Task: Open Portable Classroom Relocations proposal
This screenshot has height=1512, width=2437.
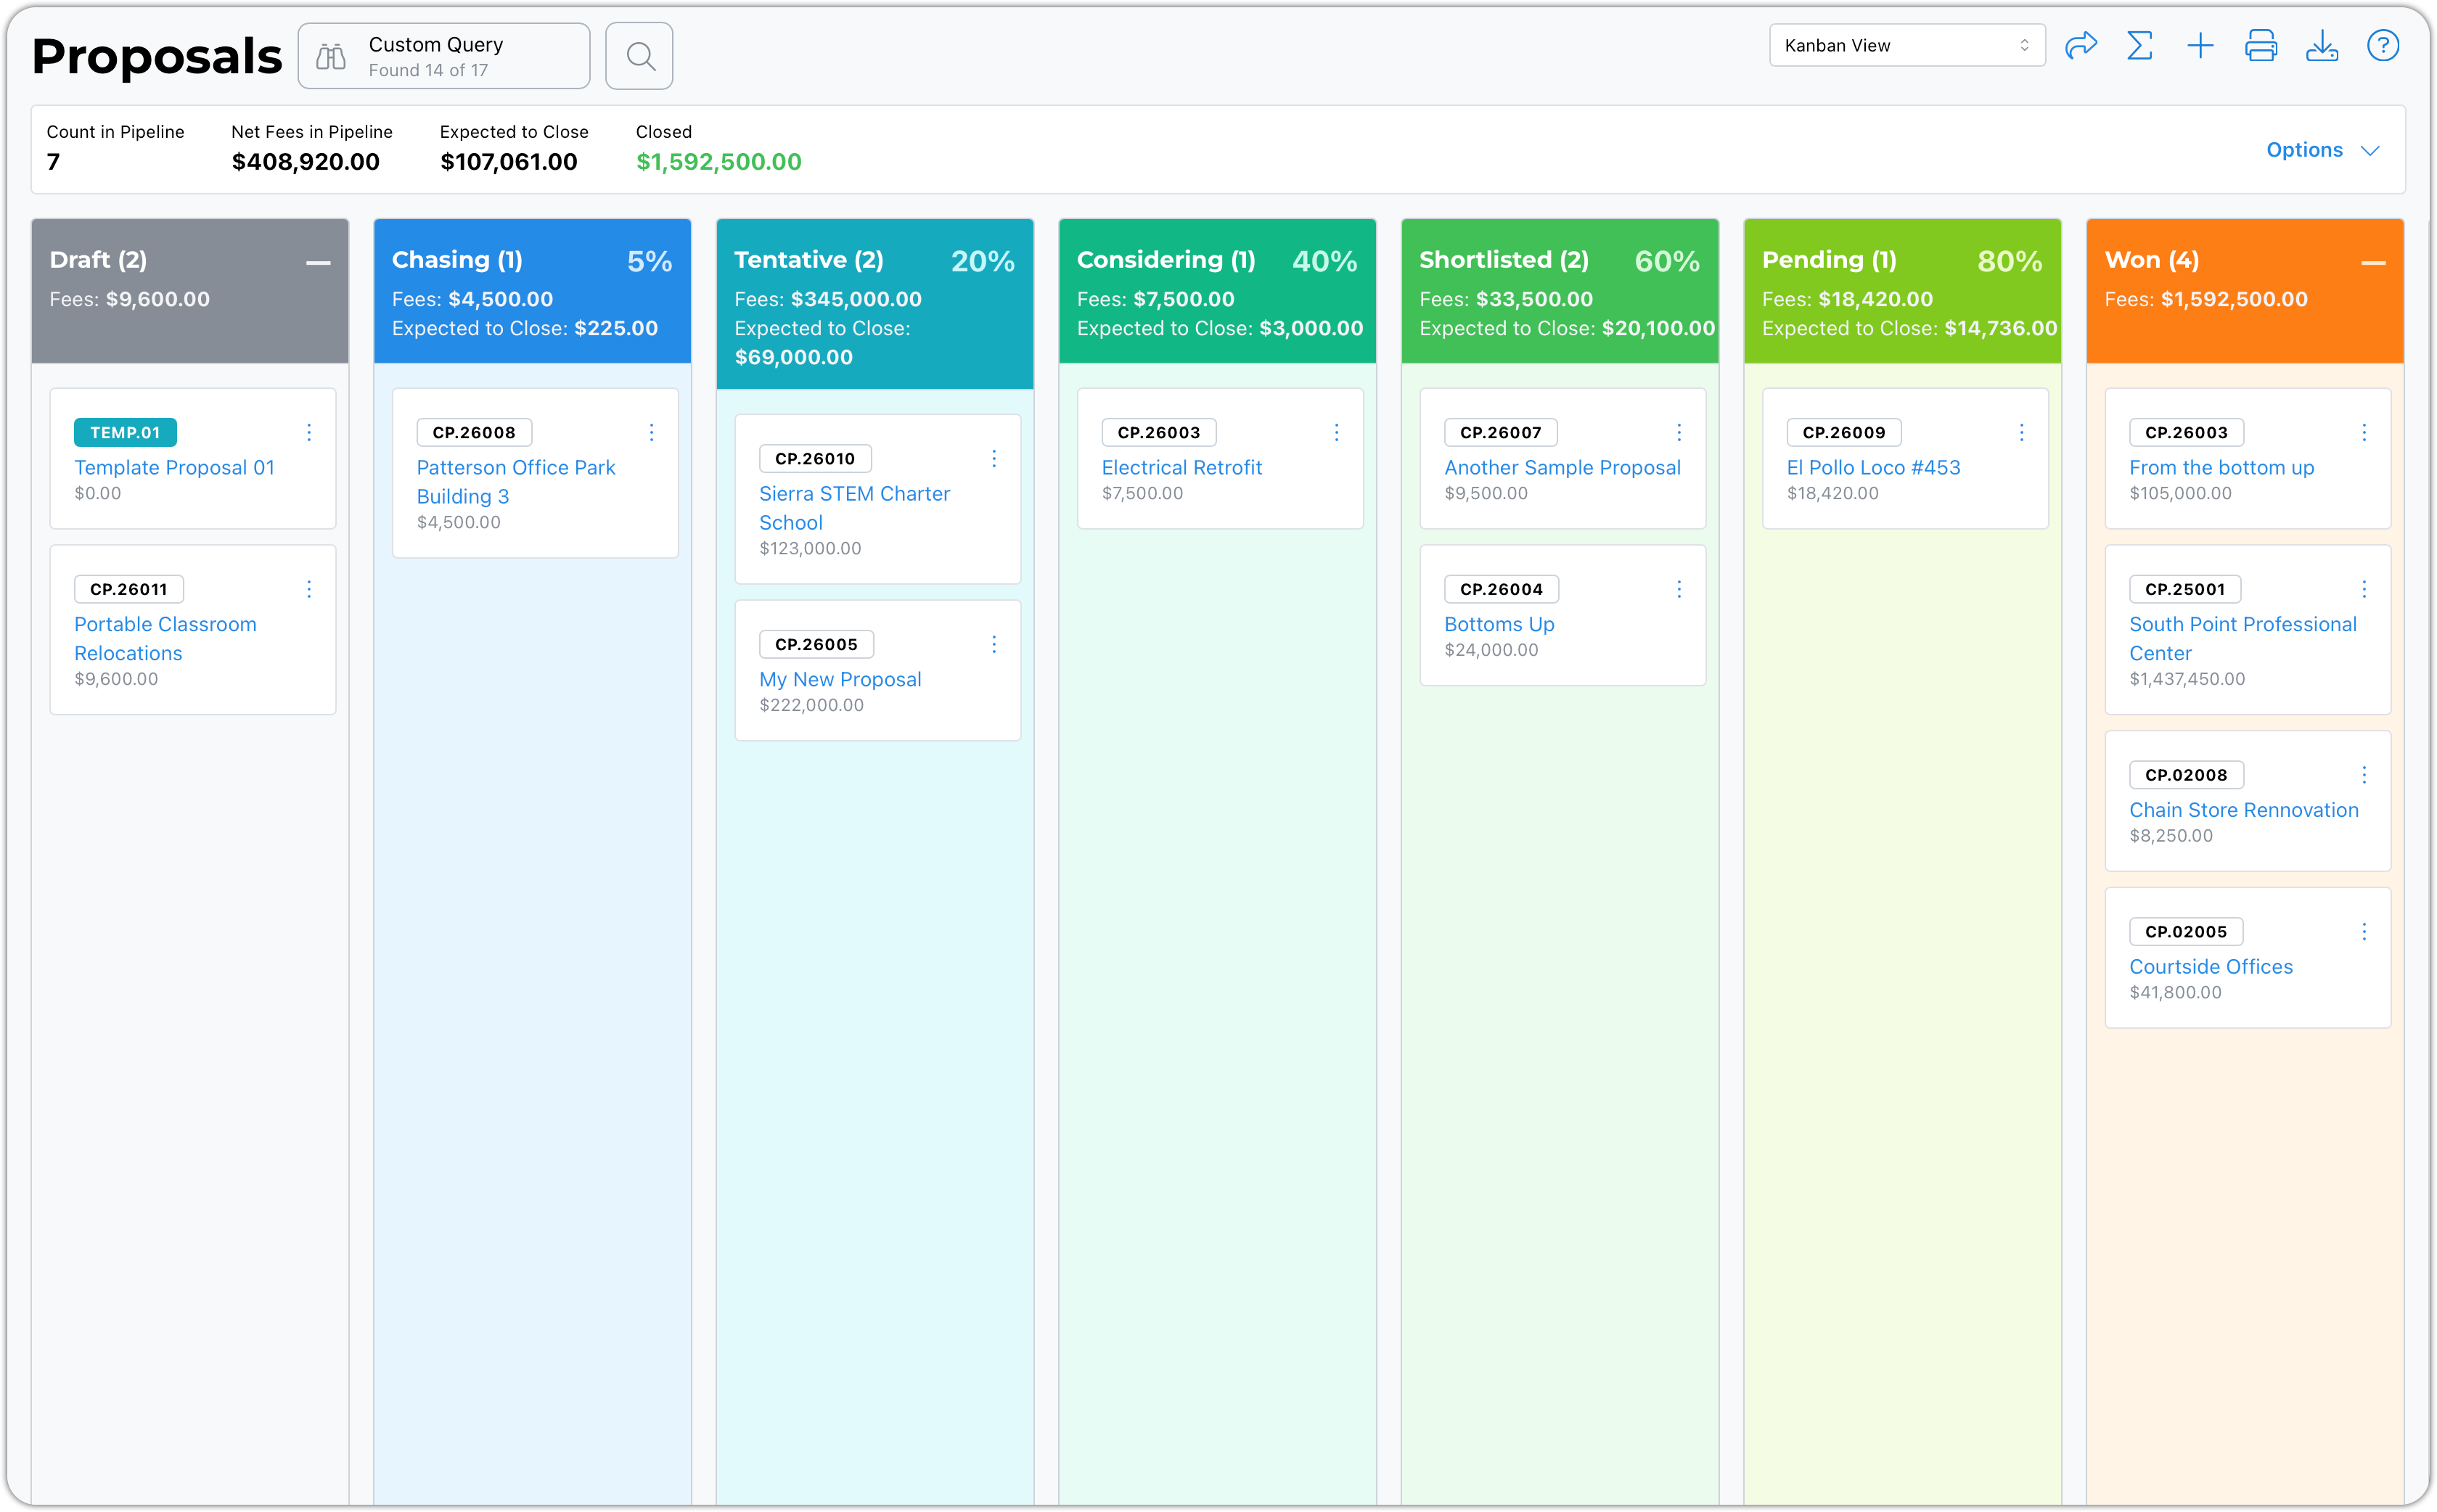Action: tap(165, 638)
